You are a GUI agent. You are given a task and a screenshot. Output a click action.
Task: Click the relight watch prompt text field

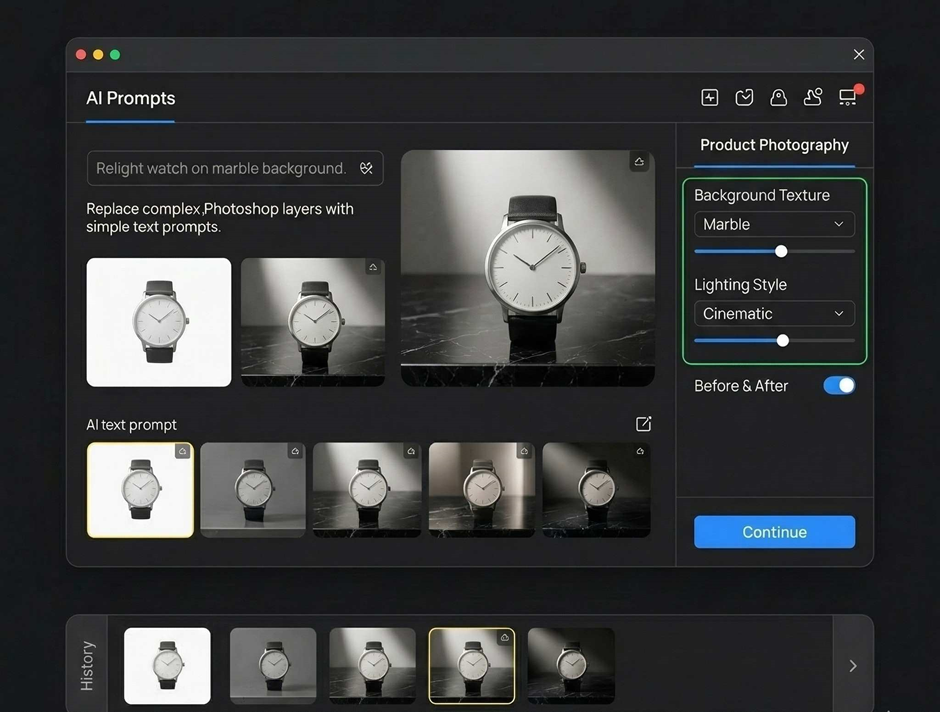coord(221,168)
